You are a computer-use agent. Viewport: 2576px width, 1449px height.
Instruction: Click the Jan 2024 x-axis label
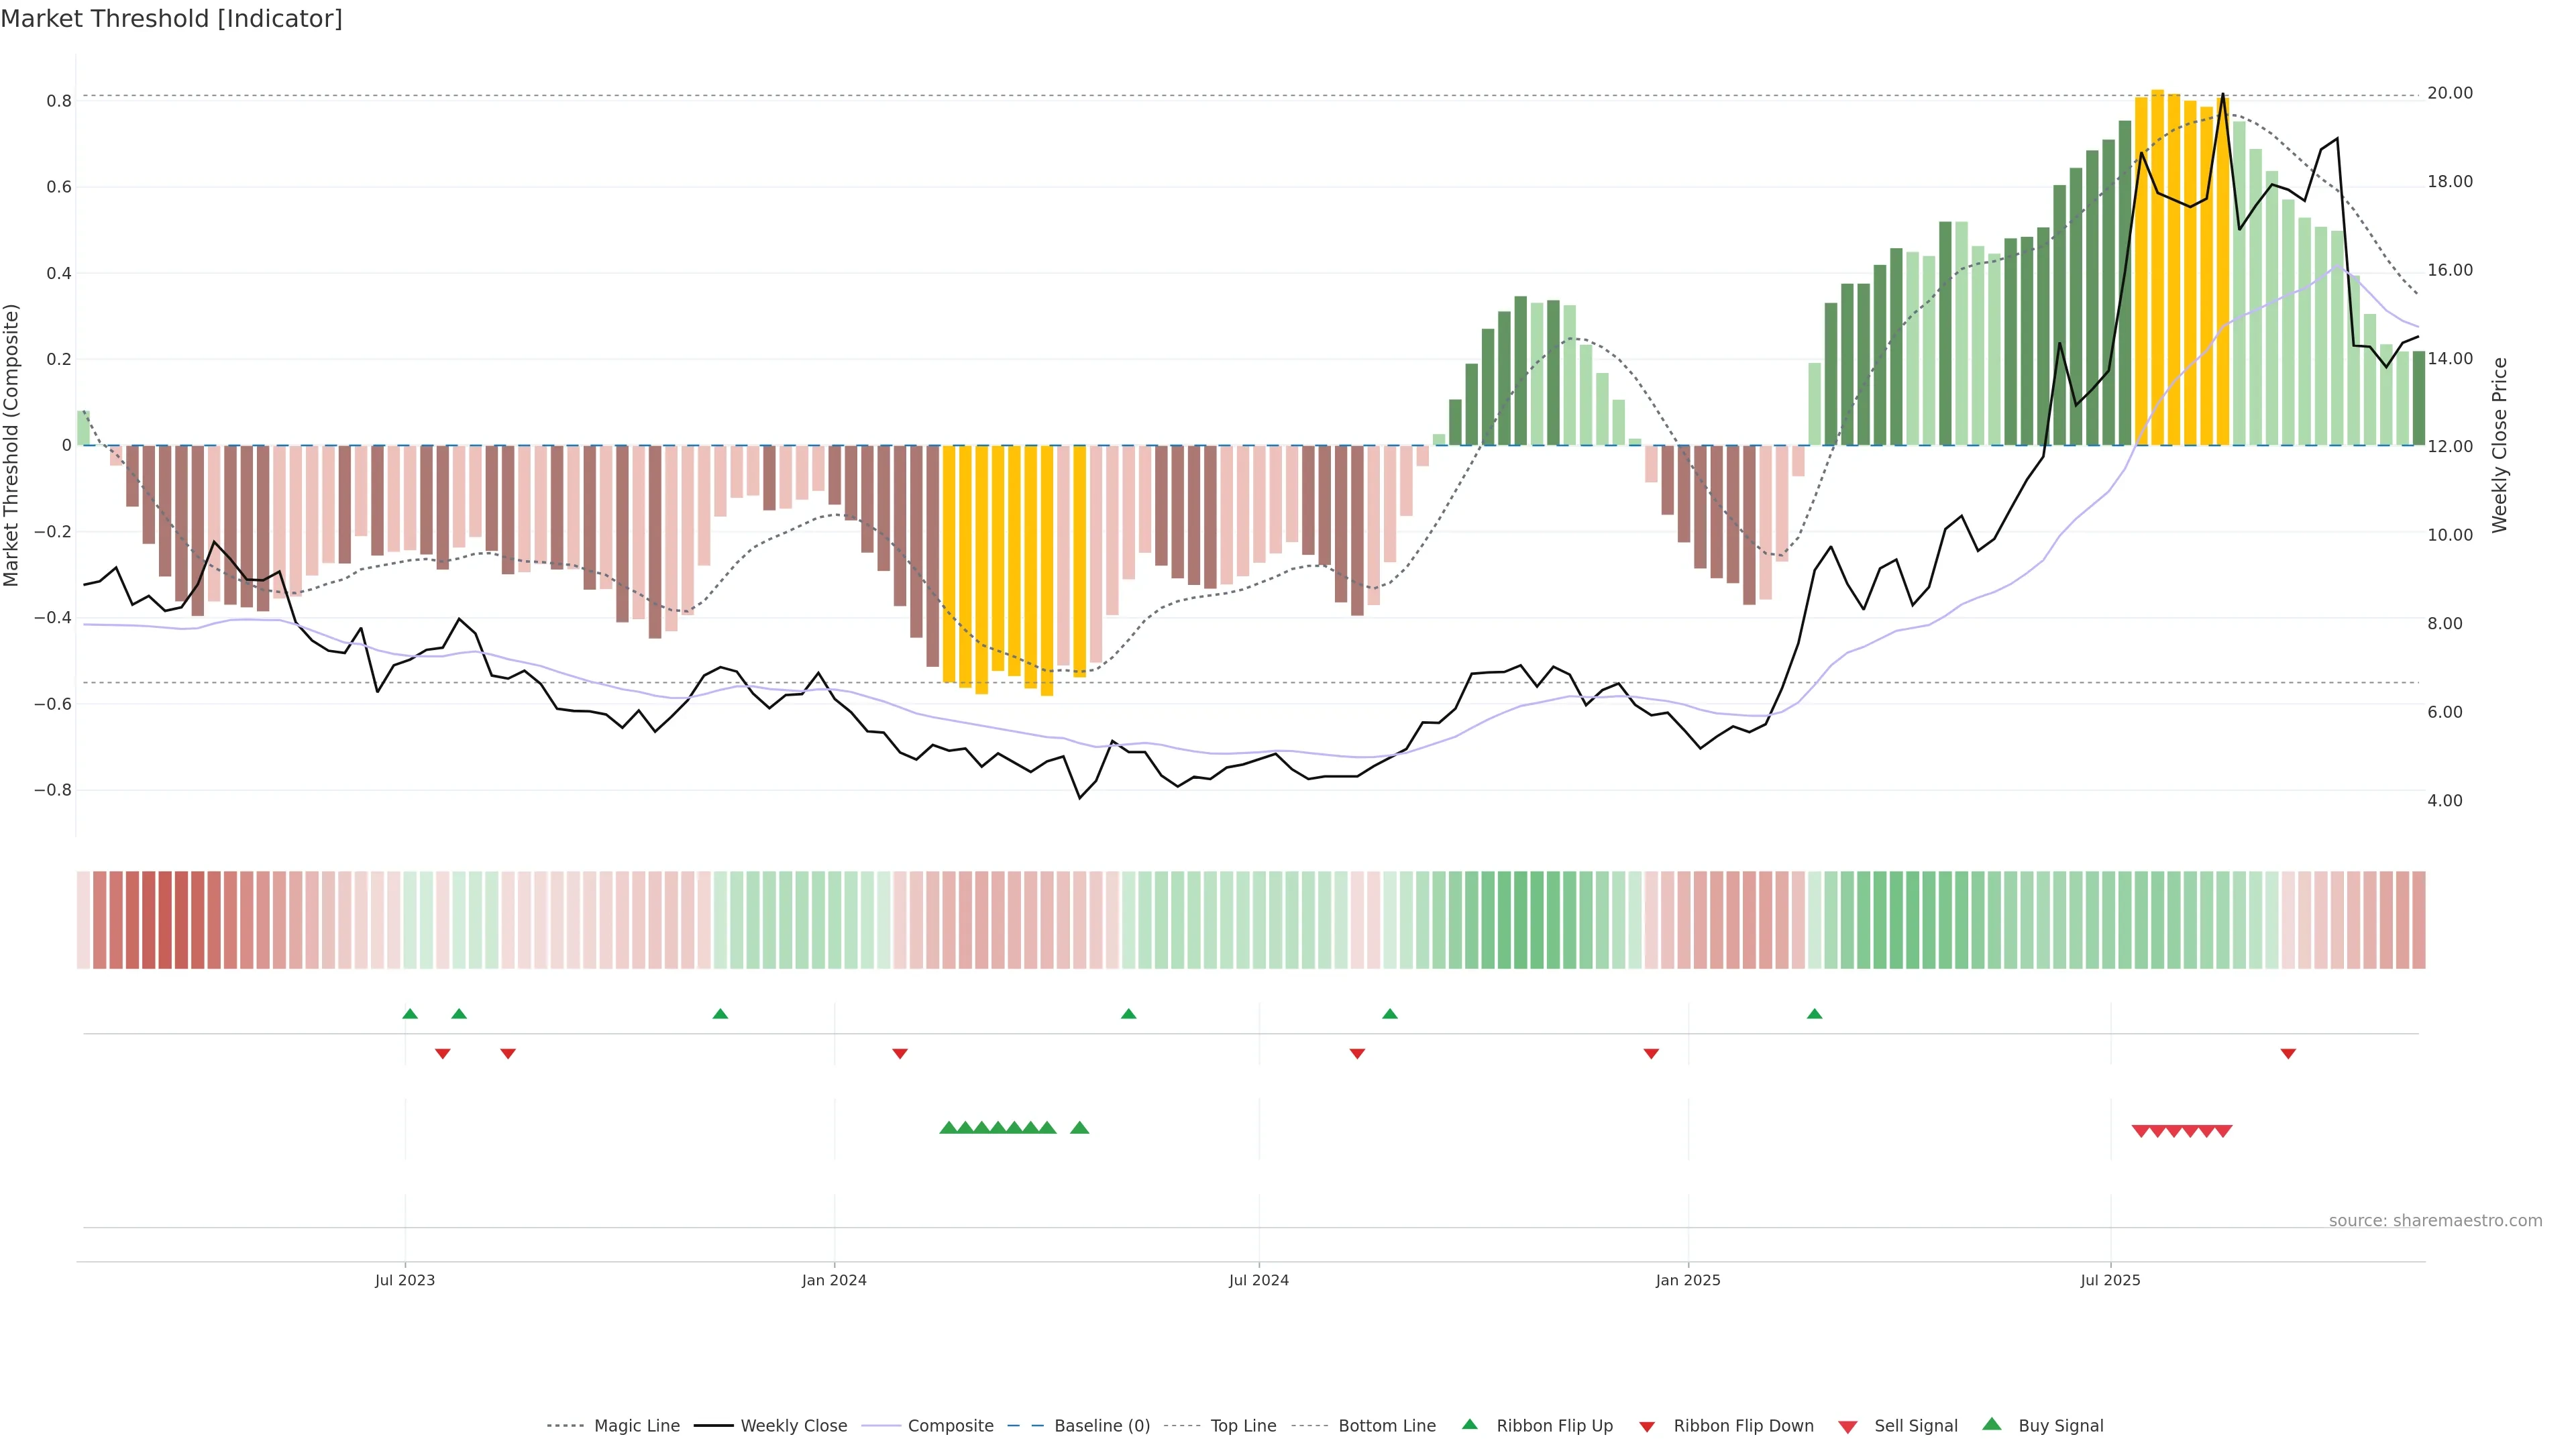(834, 1280)
